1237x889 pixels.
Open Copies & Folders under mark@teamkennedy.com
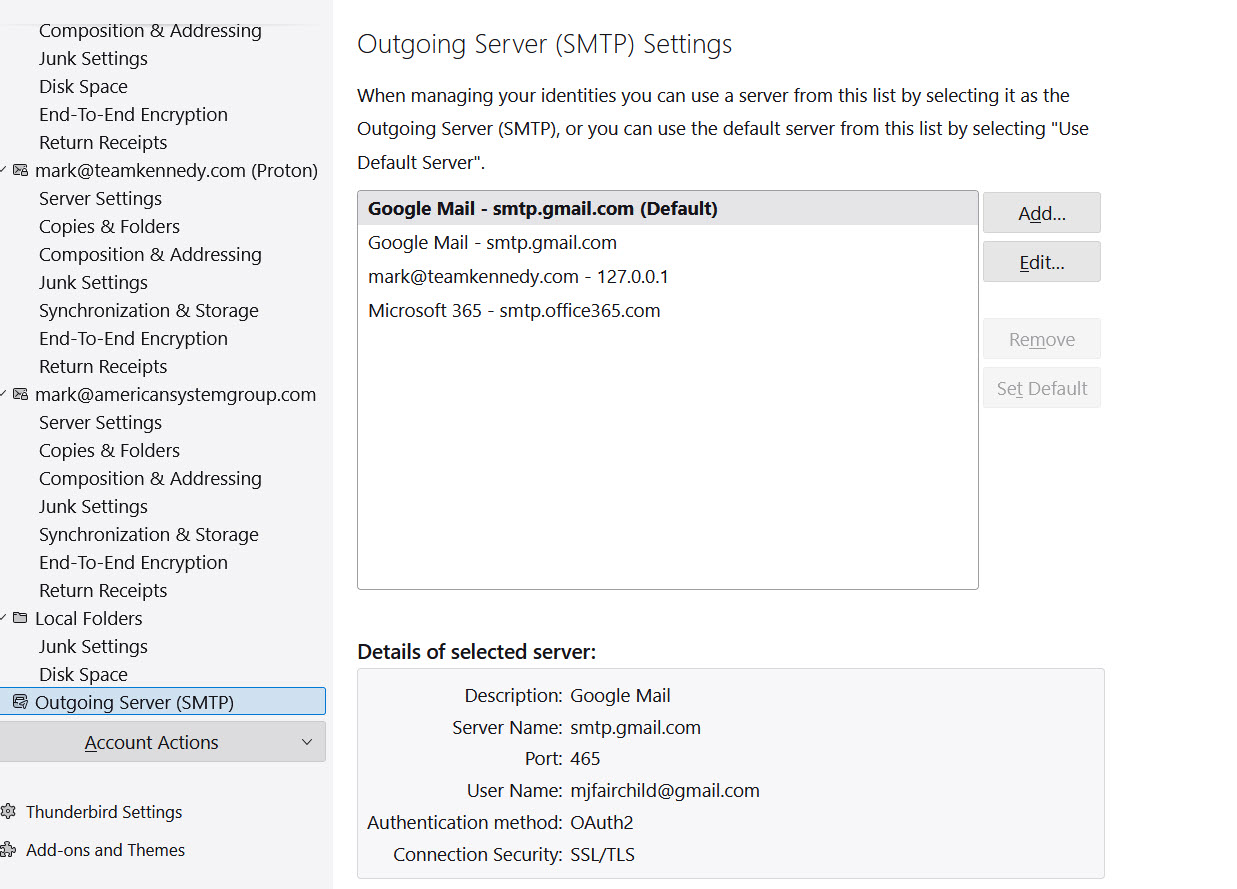[109, 226]
